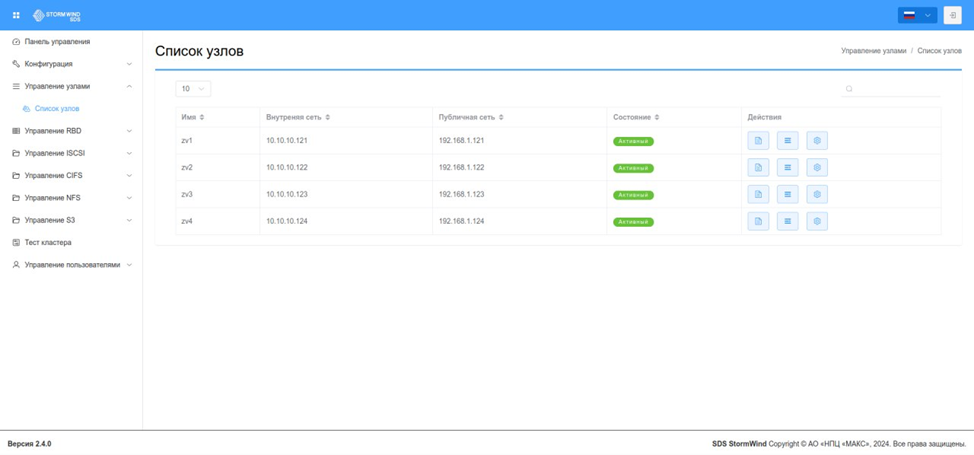Open the gear settings in the zv2 row

click(x=817, y=168)
